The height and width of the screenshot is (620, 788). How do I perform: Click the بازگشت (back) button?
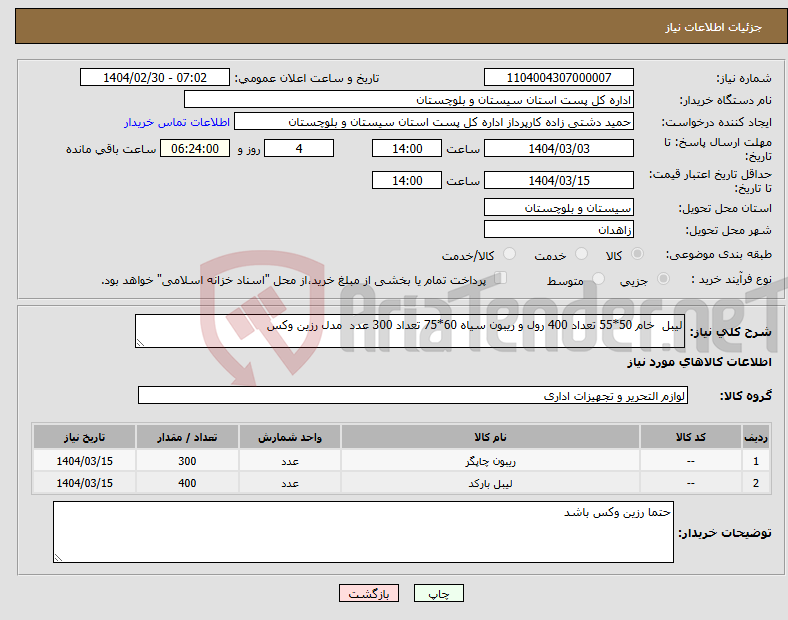click(x=369, y=593)
